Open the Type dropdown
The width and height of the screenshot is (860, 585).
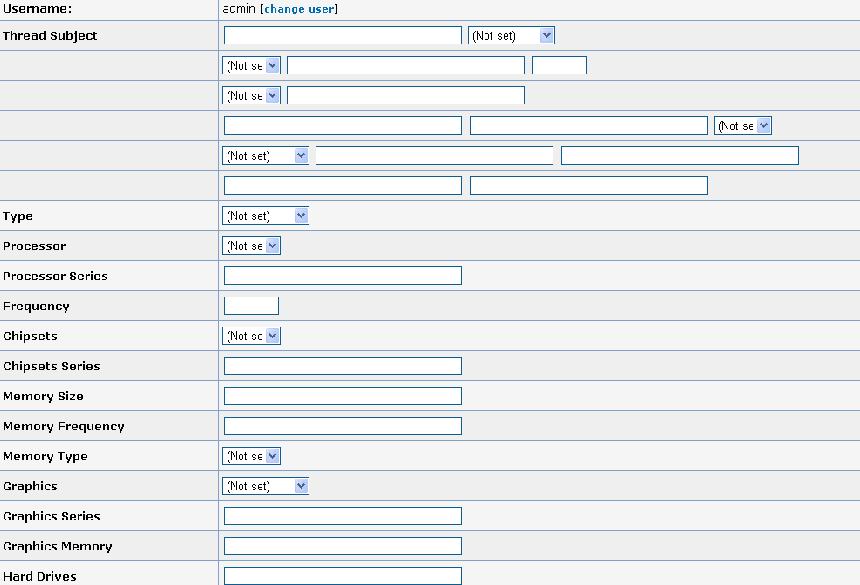click(x=265, y=216)
